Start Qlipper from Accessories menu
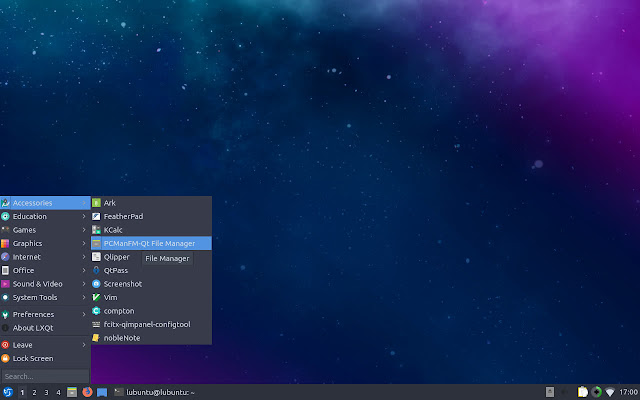Screen dimensions: 640x400 (151, 257)
